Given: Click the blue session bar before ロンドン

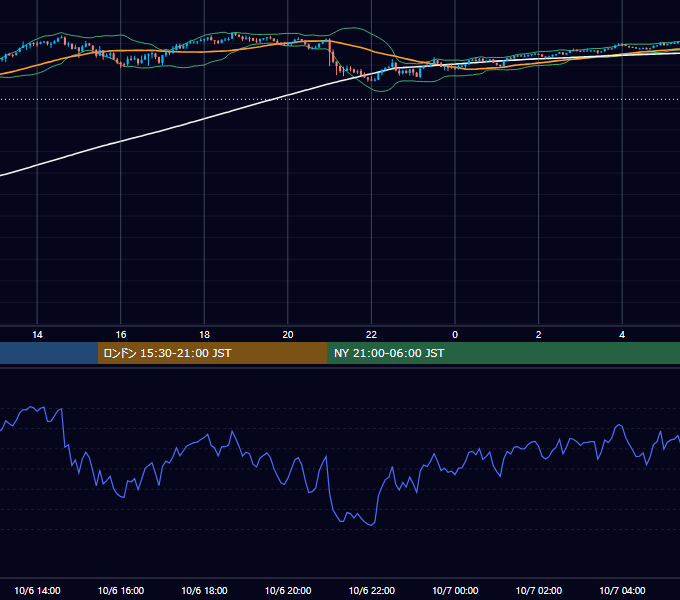Looking at the screenshot, I should click(49, 353).
